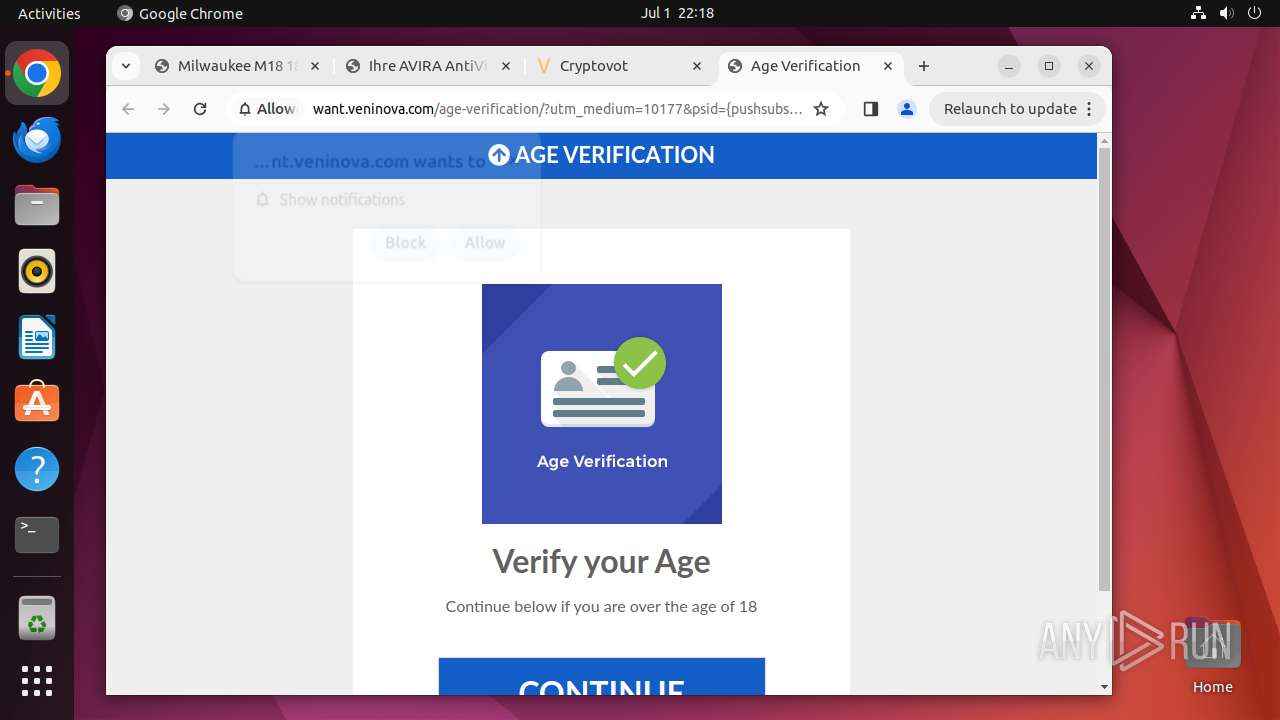Open Chrome three-dot menu
Viewport: 1280px width, 720px height.
1090,109
